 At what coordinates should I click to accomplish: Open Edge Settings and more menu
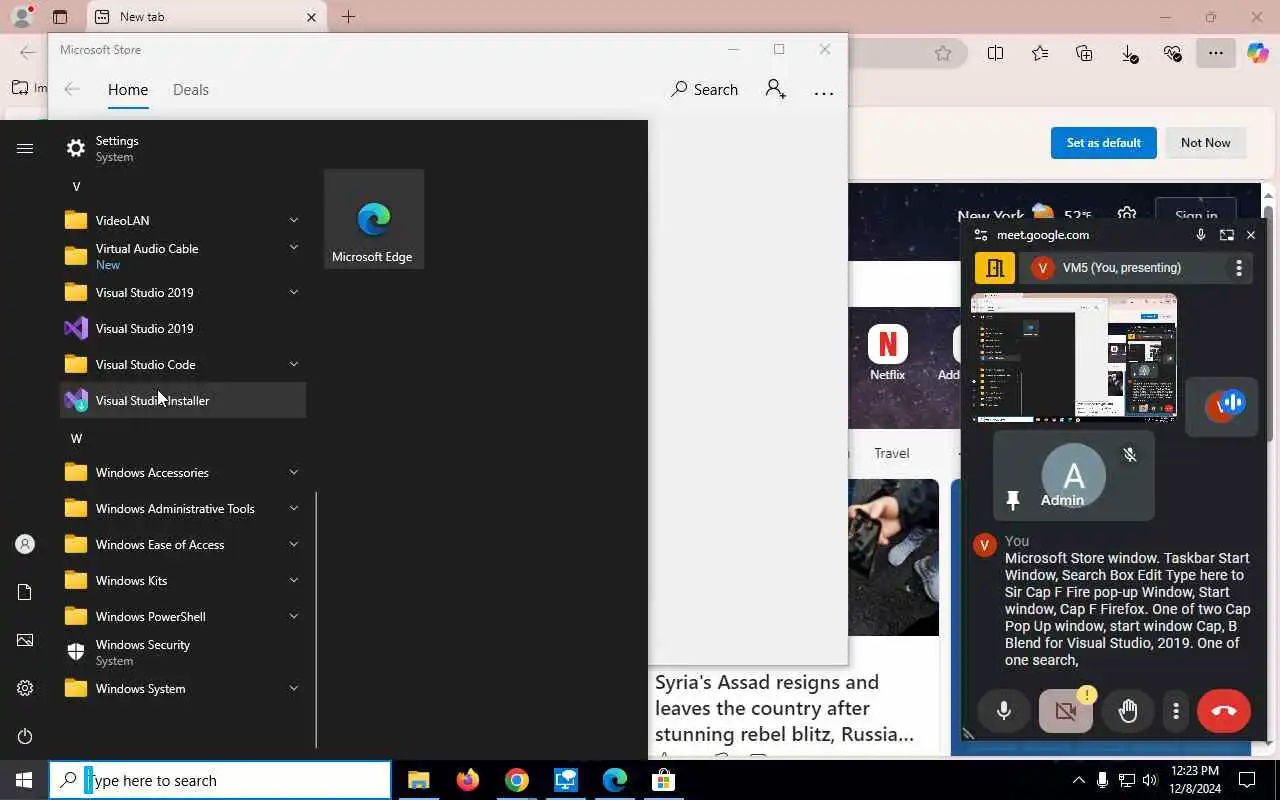(1215, 54)
